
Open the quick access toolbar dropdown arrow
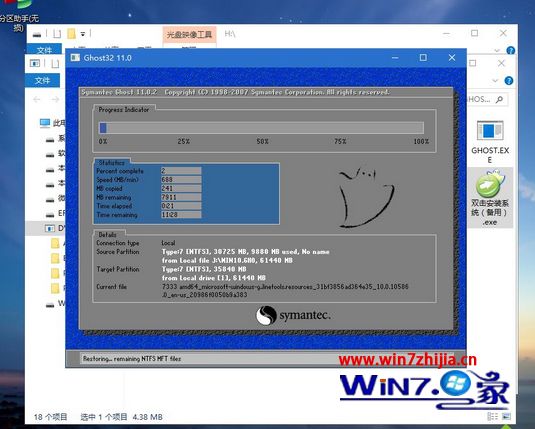point(83,34)
